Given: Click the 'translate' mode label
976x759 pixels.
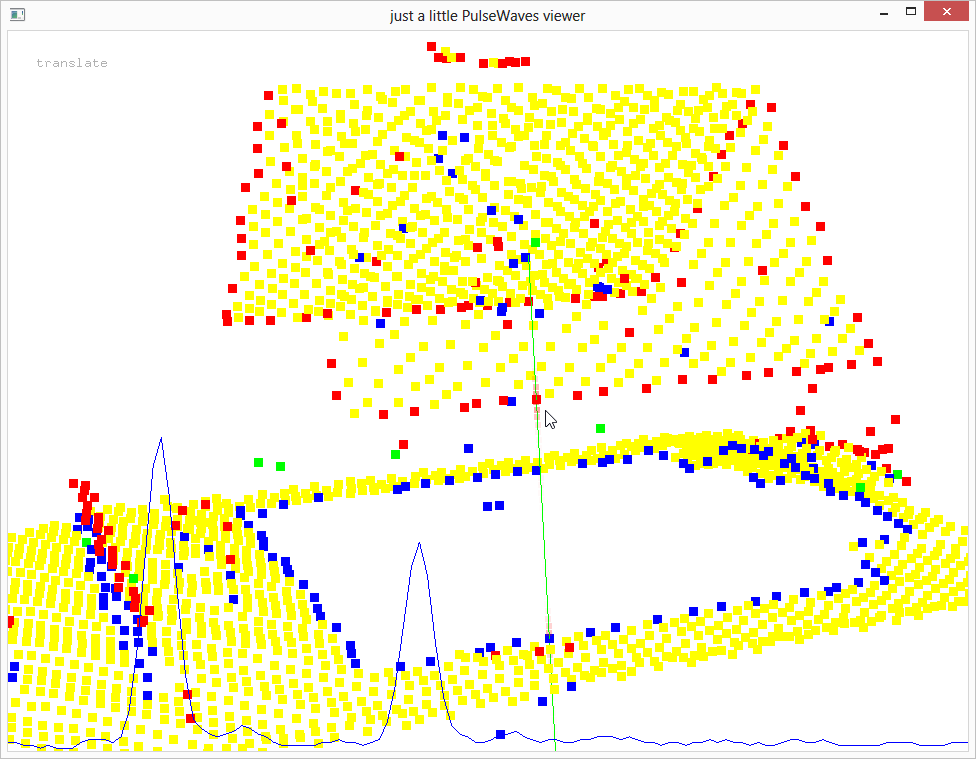Looking at the screenshot, I should click(72, 63).
